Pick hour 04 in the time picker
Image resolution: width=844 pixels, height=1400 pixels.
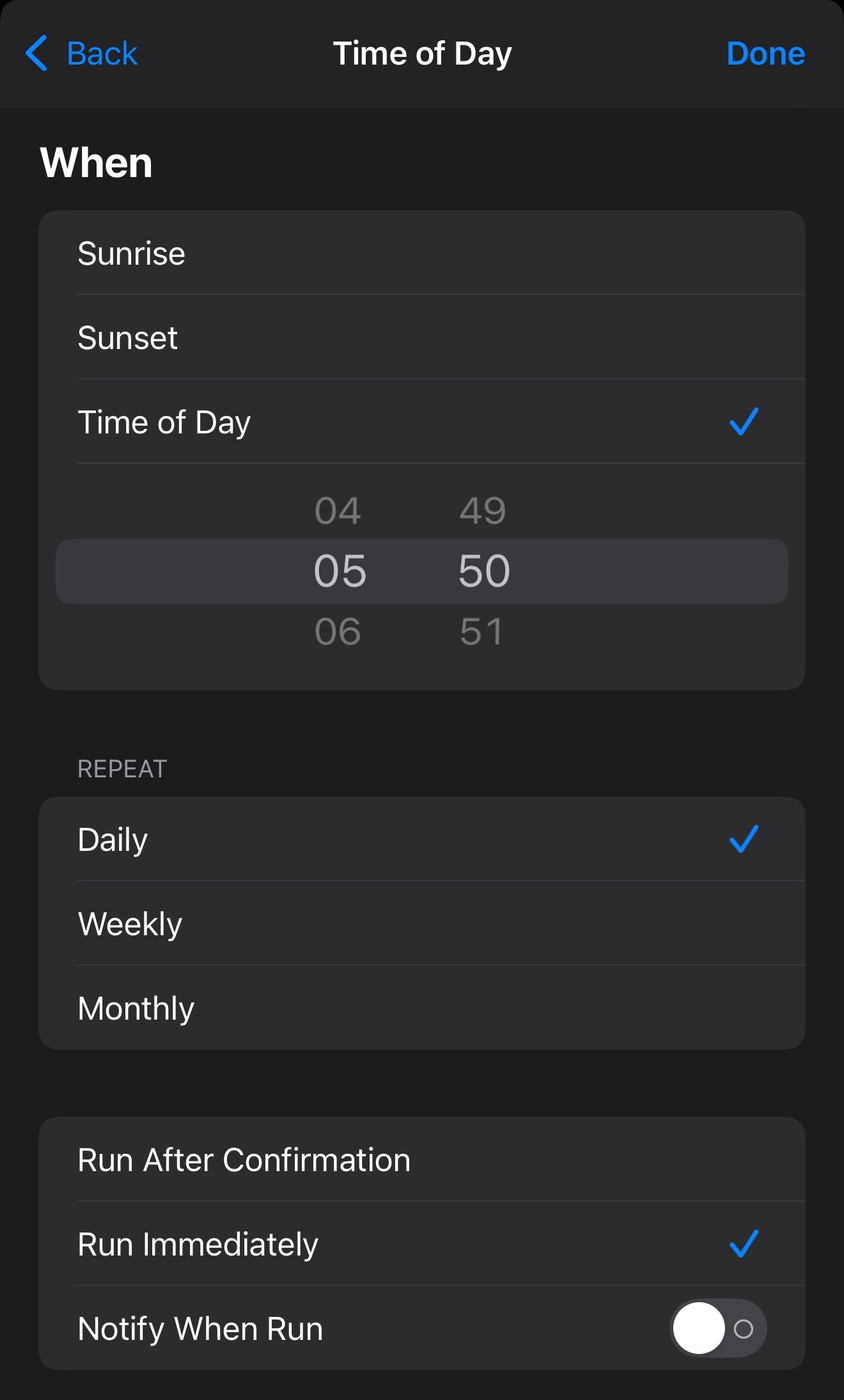pos(338,511)
